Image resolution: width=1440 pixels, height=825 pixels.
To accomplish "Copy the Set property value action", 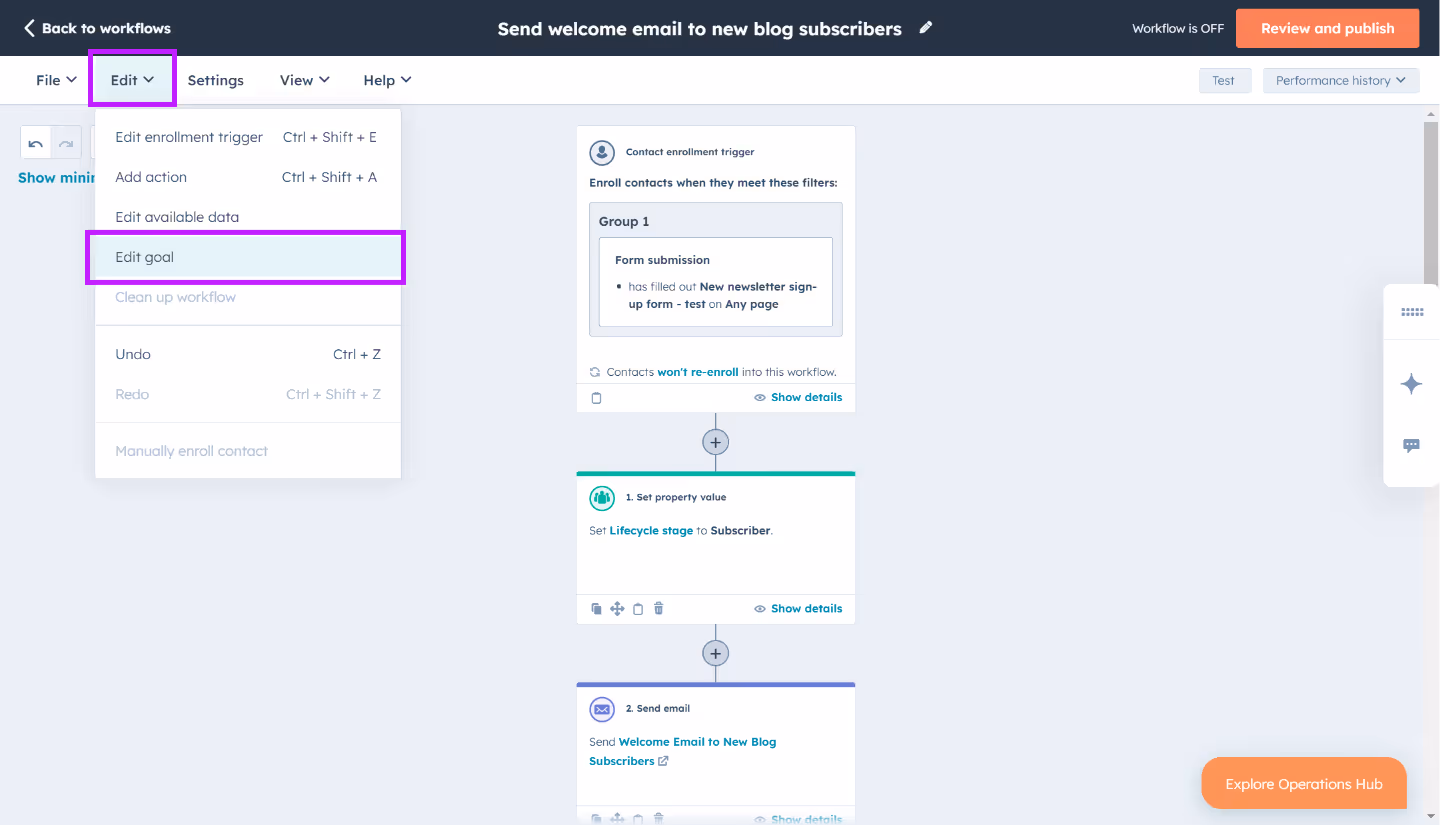I will tap(596, 608).
